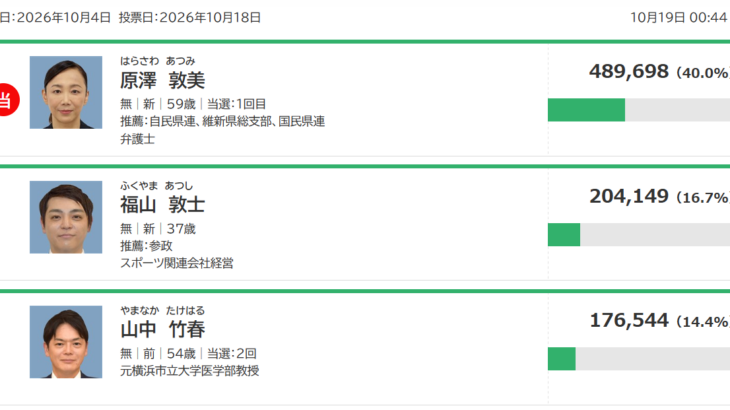Click the red 当 winner badge

pyautogui.click(x=8, y=100)
